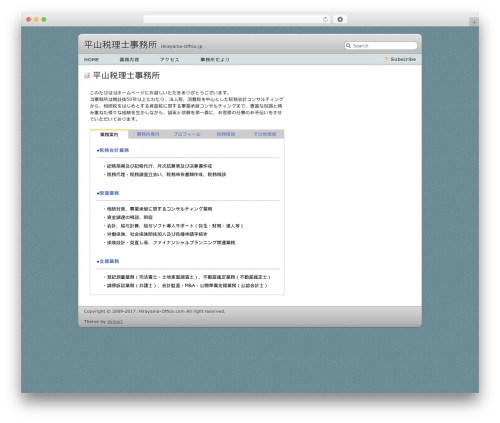The height and width of the screenshot is (423, 500).
Task: Open the 支援業務 link
Action: coord(109,261)
